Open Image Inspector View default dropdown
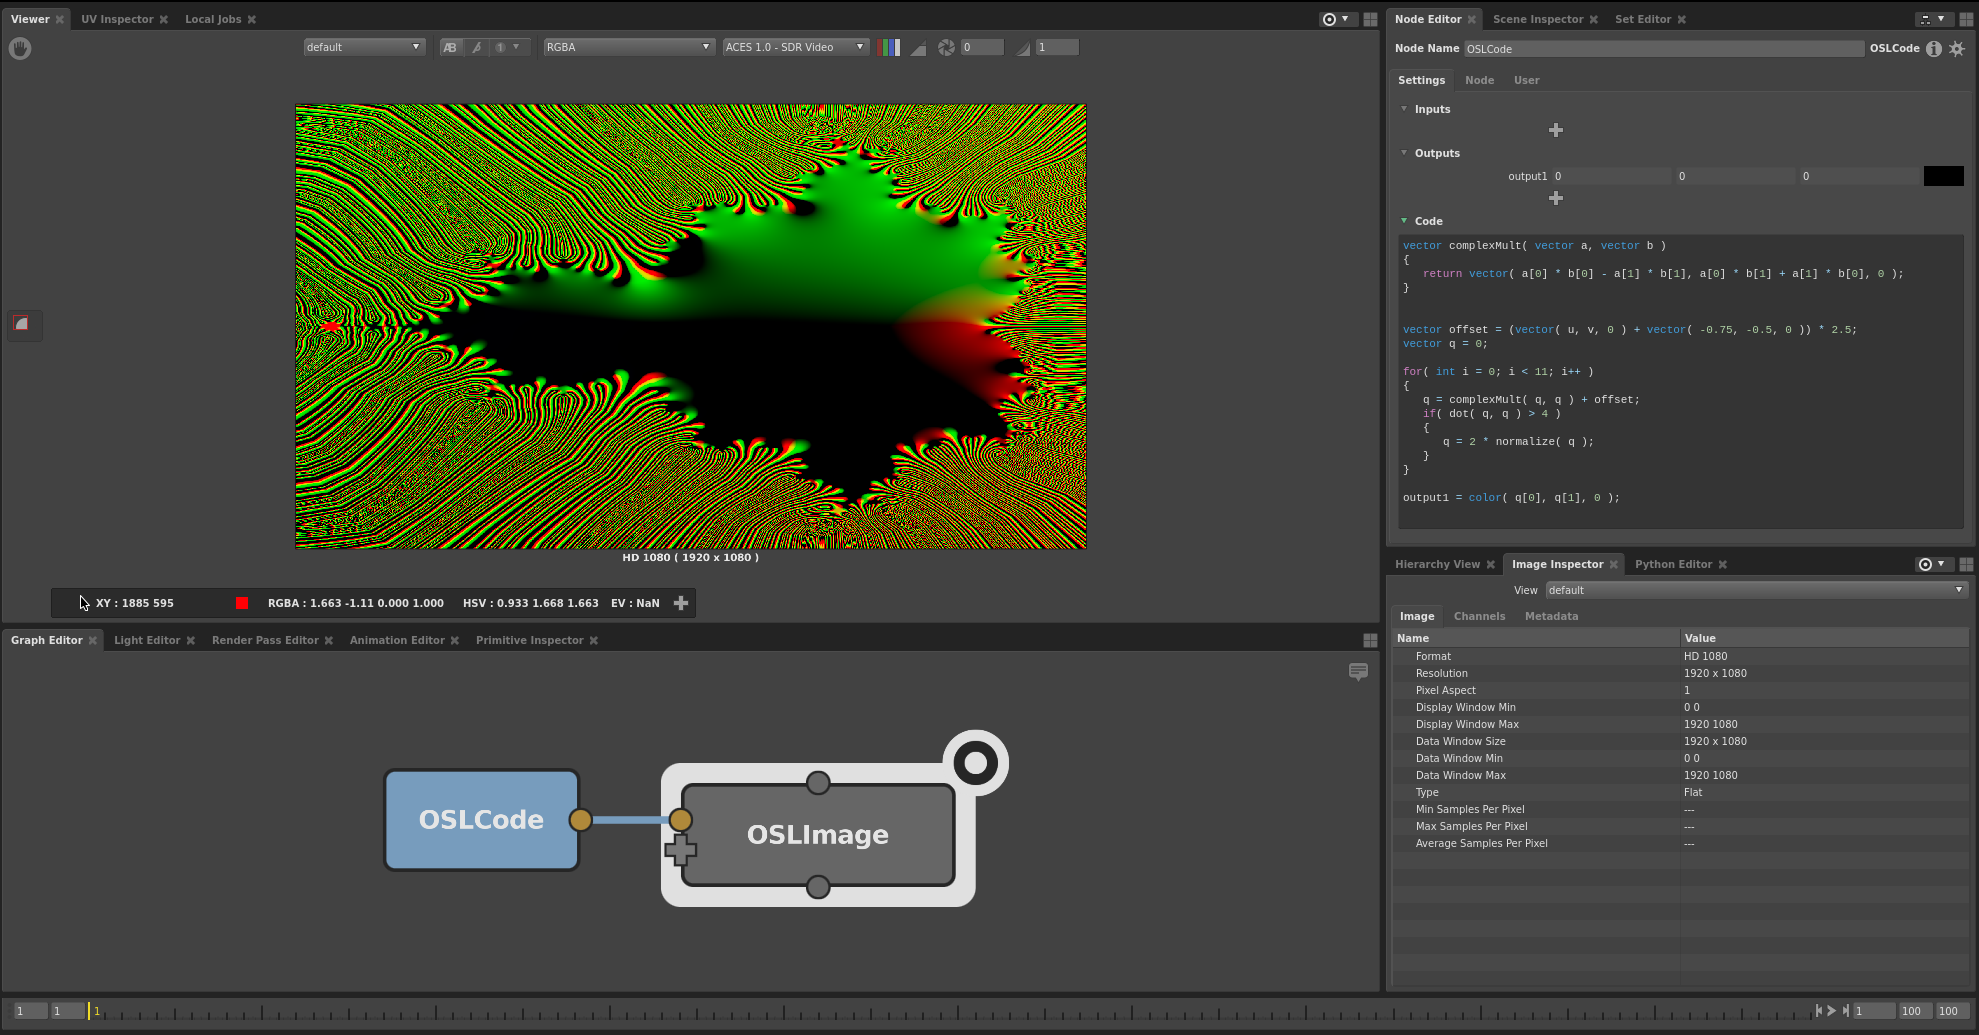The image size is (1979, 1035). pyautogui.click(x=1755, y=590)
